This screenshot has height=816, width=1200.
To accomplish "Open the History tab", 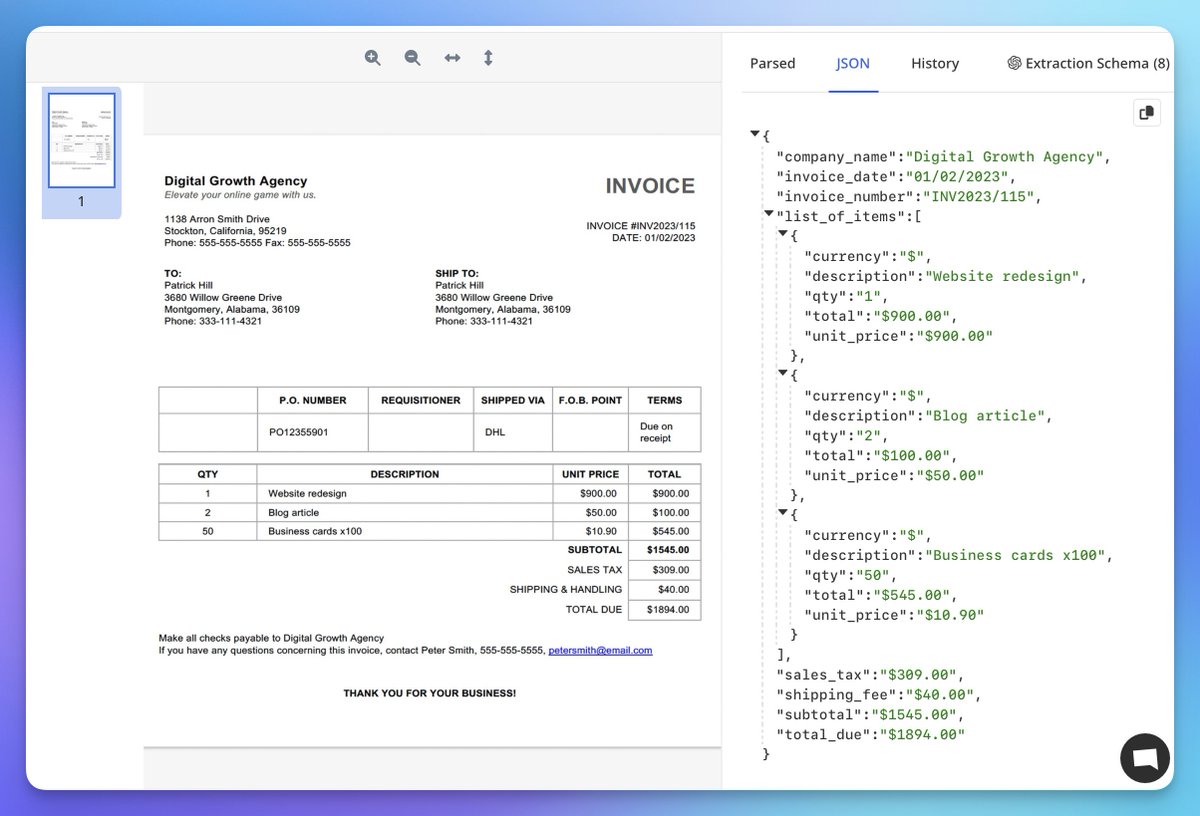I will pyautogui.click(x=934, y=63).
